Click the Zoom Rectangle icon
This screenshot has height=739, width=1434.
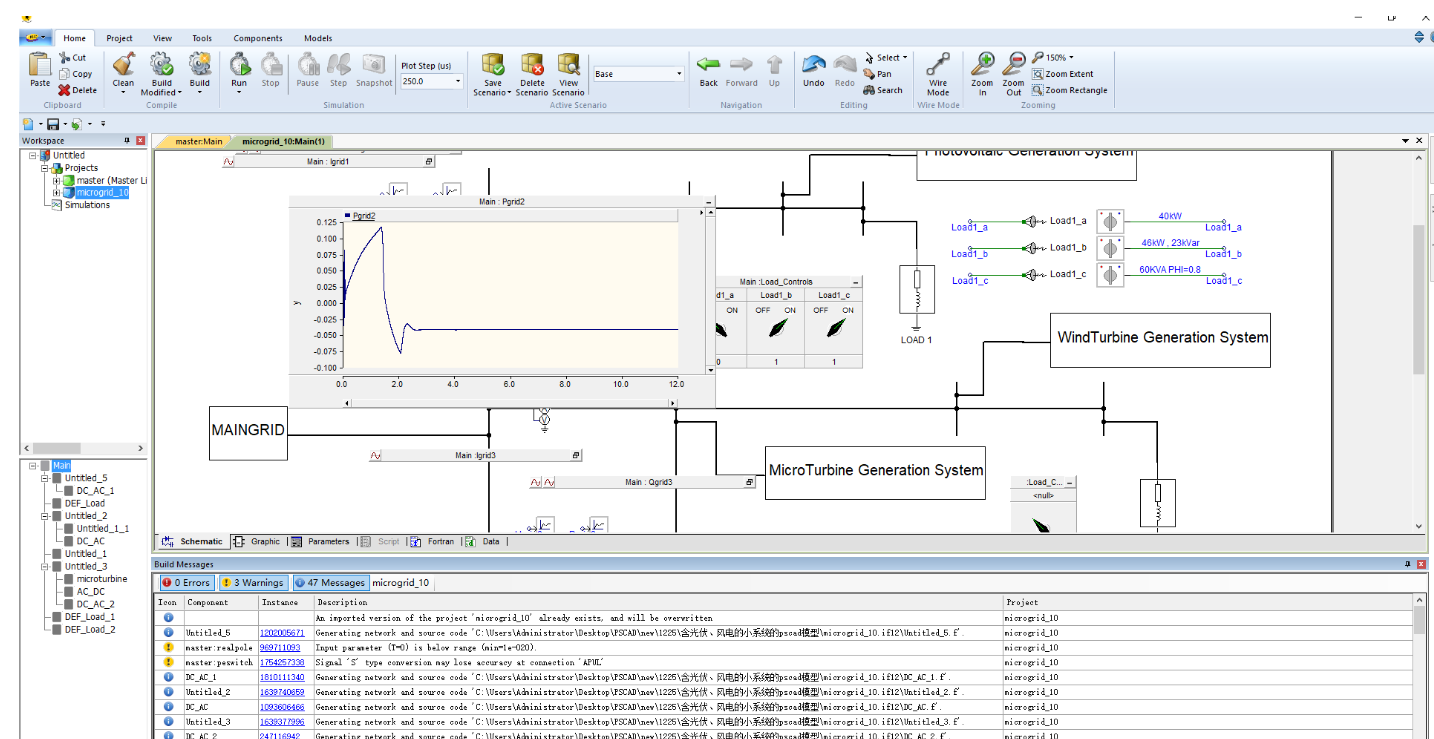(x=1038, y=90)
